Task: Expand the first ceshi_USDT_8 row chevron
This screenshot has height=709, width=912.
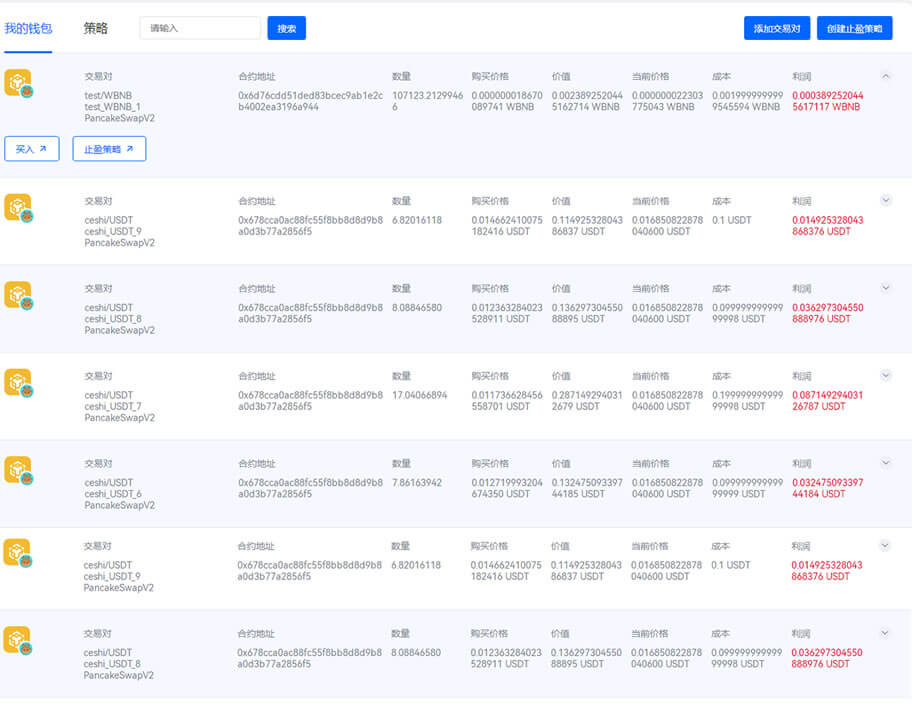Action: pyautogui.click(x=885, y=288)
